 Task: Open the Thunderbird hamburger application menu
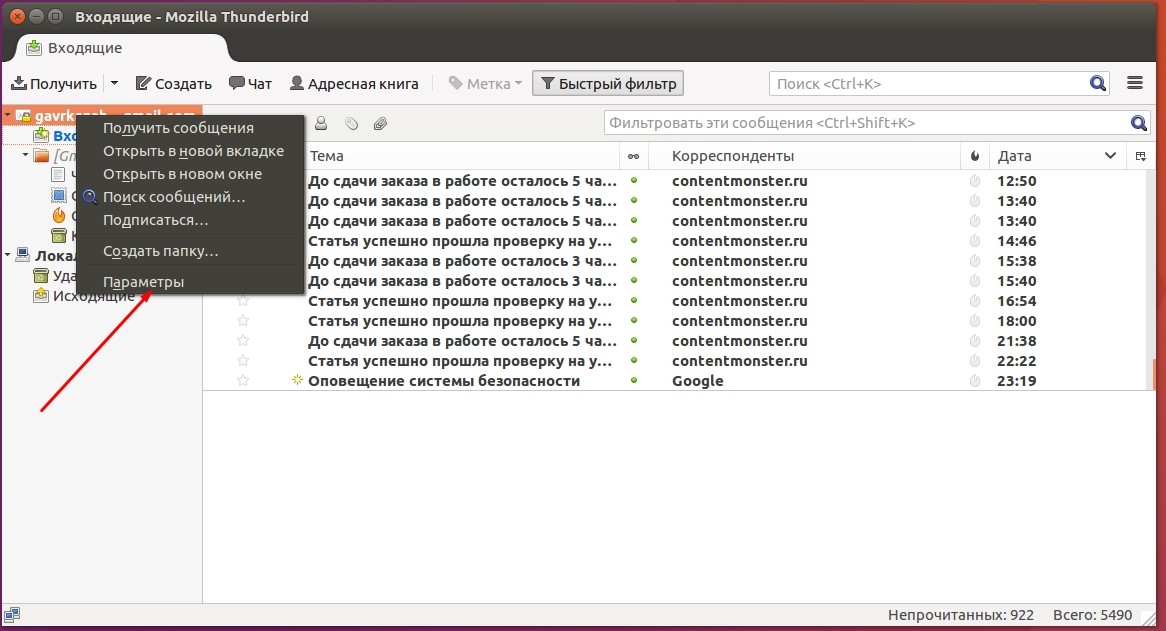(1135, 83)
